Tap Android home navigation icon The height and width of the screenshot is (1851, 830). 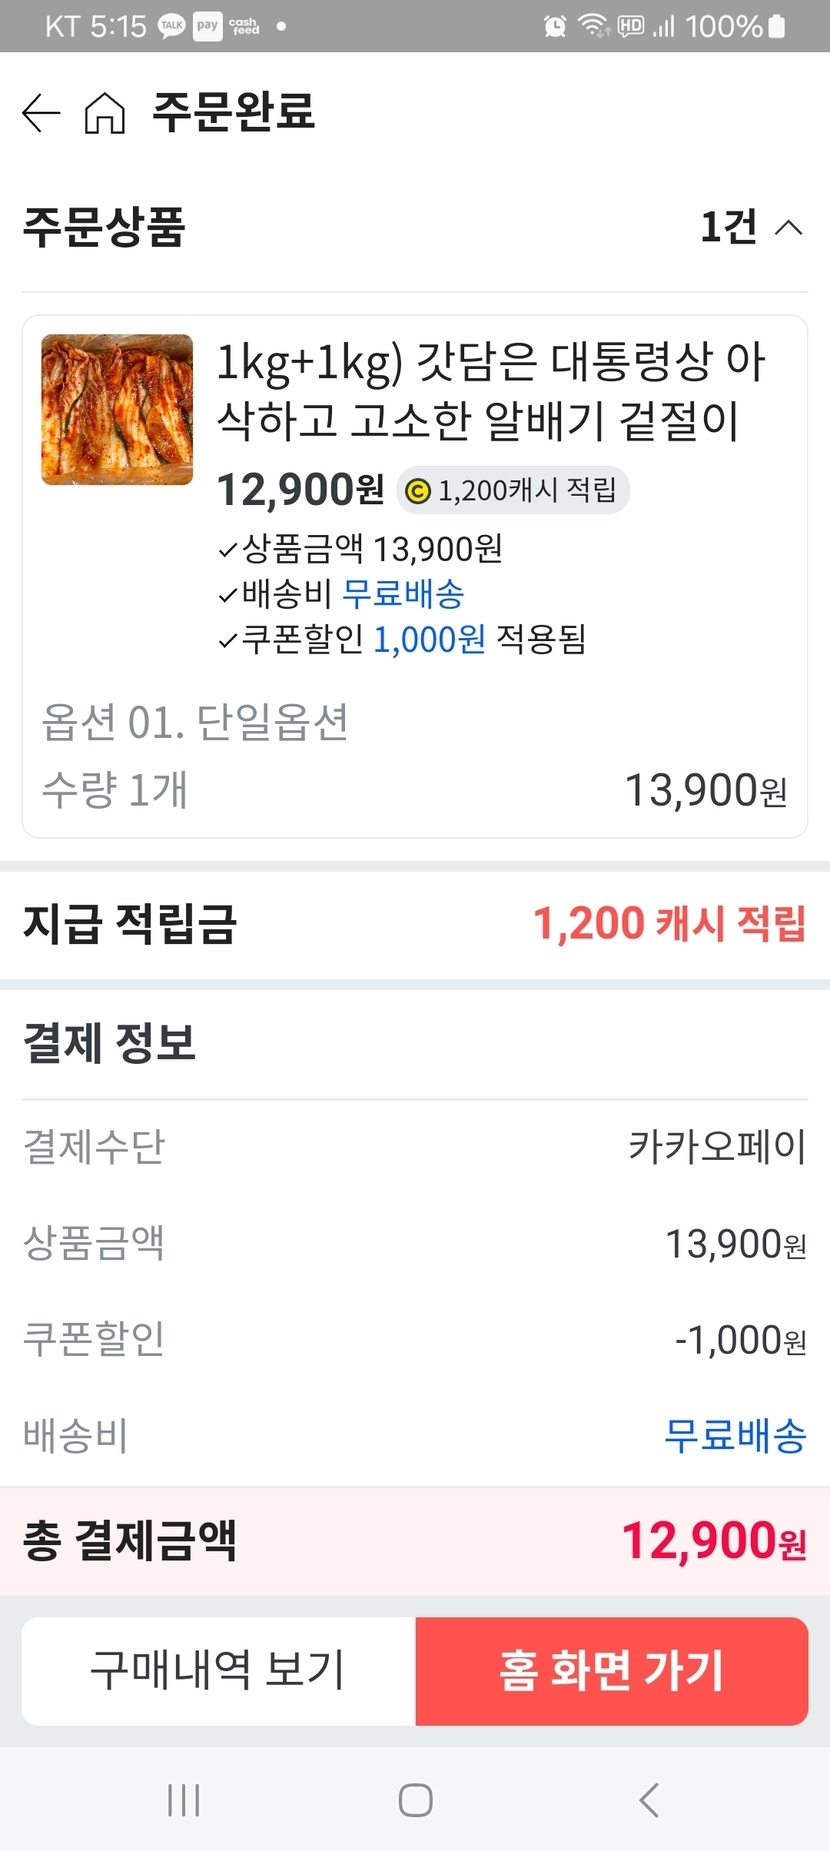pyautogui.click(x=415, y=1800)
